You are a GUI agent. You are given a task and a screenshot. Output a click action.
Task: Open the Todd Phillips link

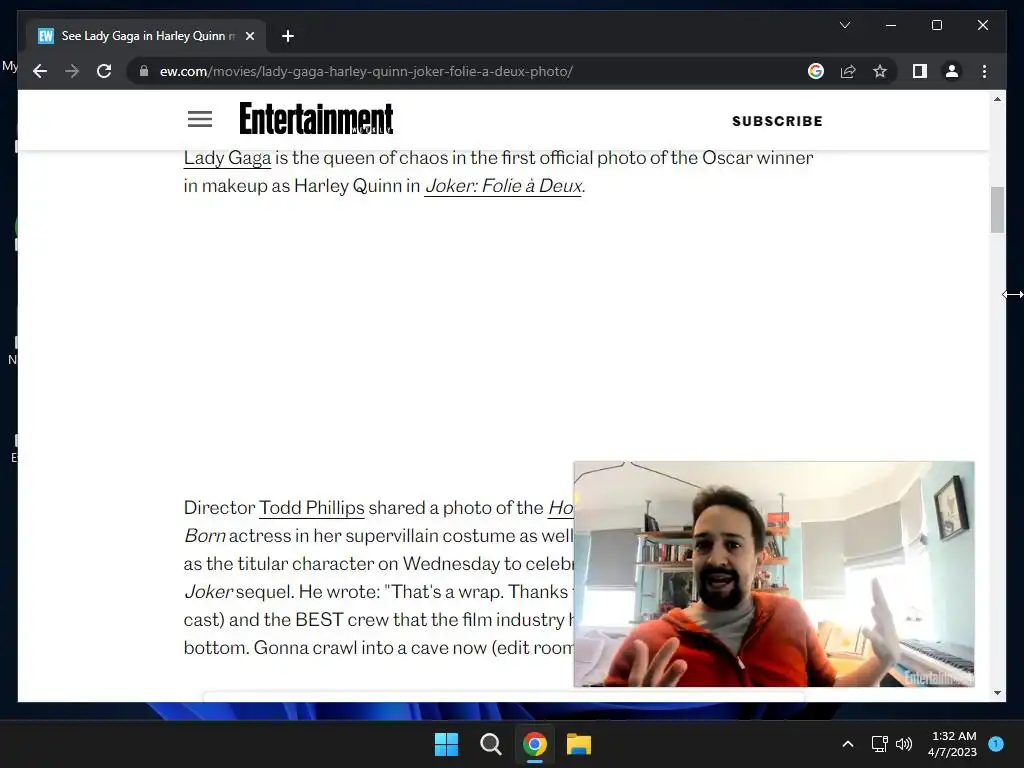pyautogui.click(x=312, y=508)
